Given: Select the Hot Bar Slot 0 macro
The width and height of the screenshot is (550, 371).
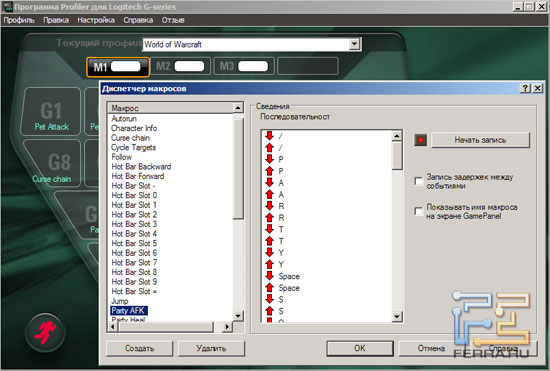Looking at the screenshot, I should 134,195.
